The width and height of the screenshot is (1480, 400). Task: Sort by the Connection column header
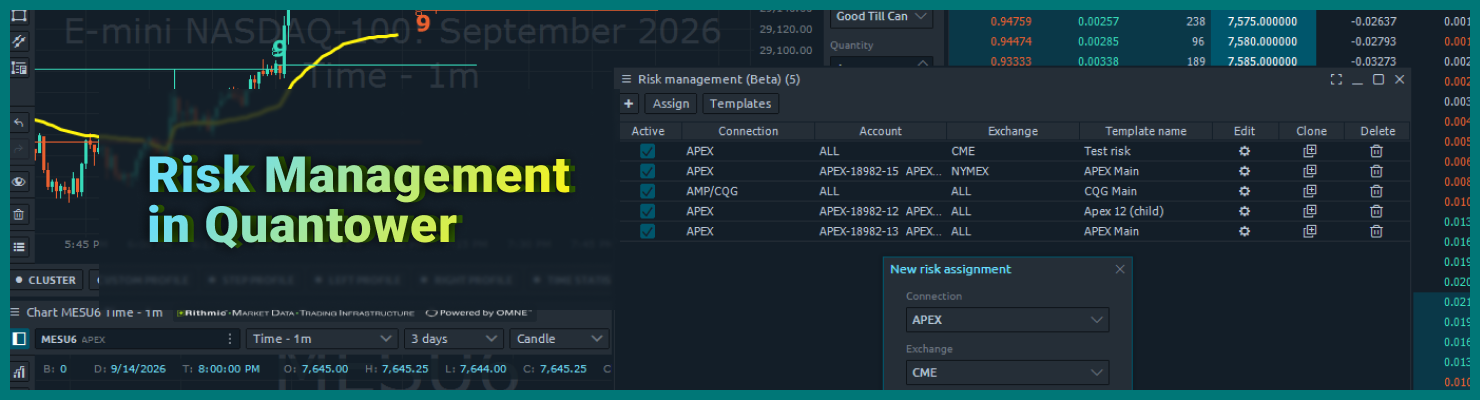pos(748,131)
